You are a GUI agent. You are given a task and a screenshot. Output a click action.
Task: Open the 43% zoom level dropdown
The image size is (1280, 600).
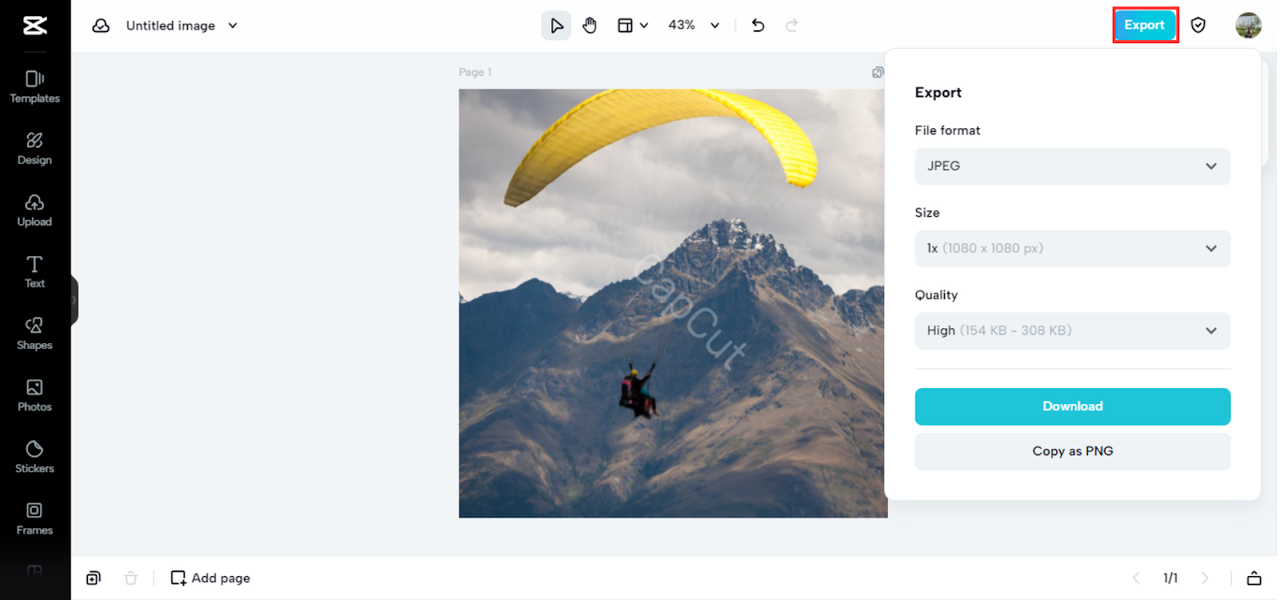(694, 26)
